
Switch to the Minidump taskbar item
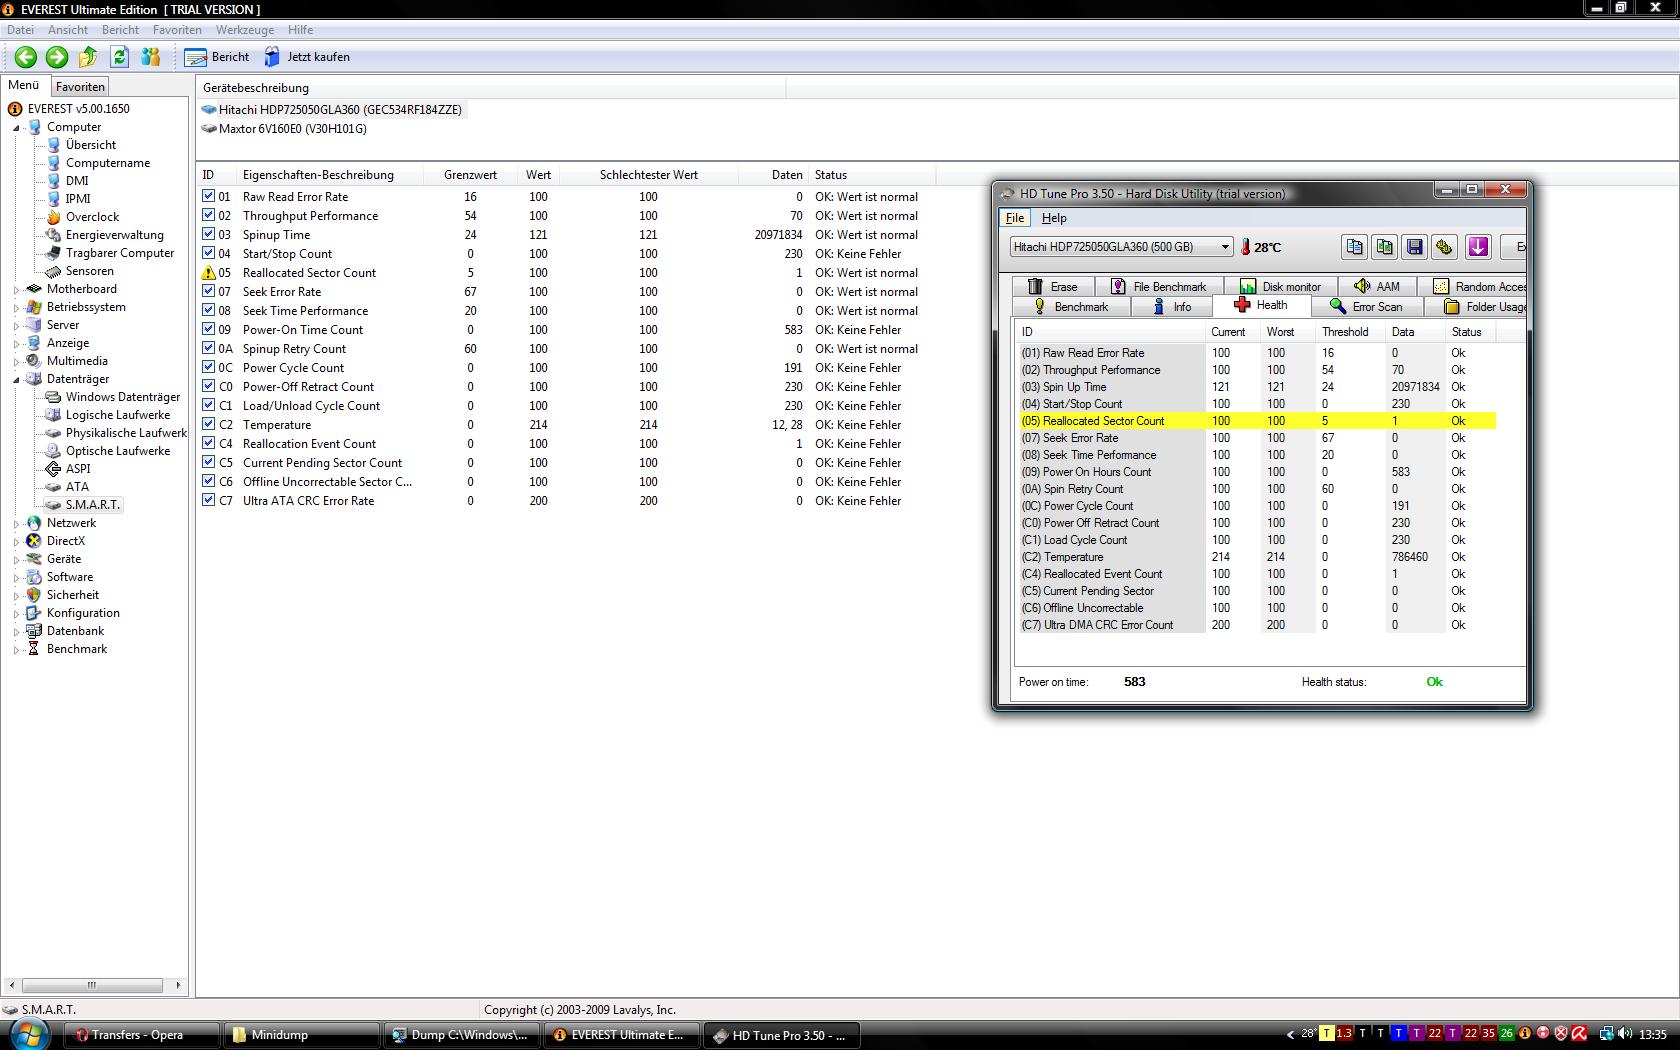[x=301, y=1035]
